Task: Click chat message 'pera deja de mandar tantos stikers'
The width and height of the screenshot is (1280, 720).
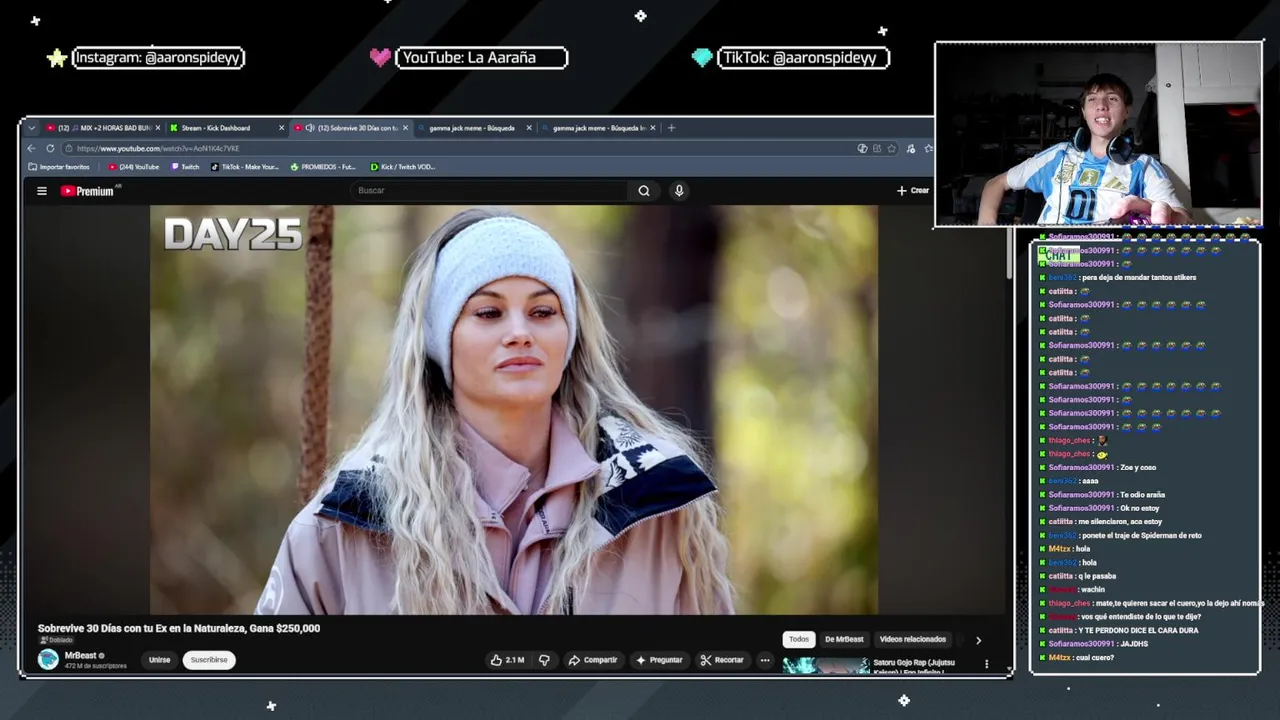Action: pyautogui.click(x=1138, y=277)
